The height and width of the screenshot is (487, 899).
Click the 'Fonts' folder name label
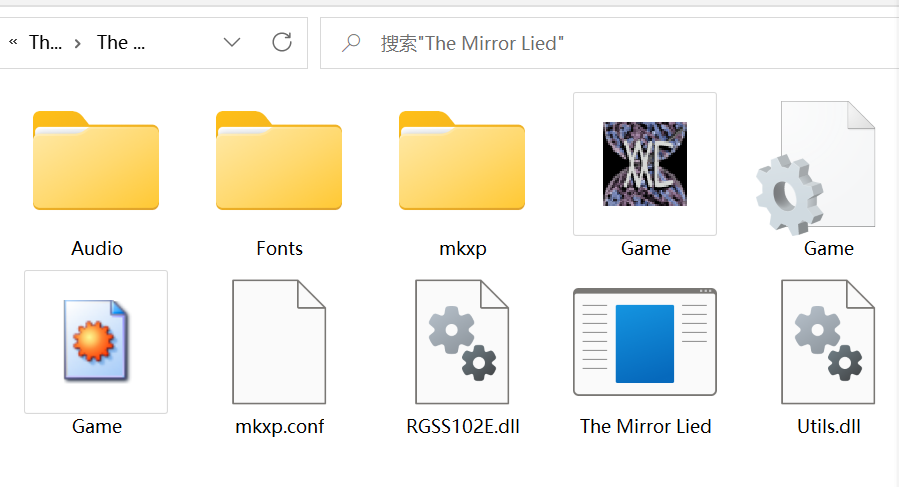click(279, 248)
